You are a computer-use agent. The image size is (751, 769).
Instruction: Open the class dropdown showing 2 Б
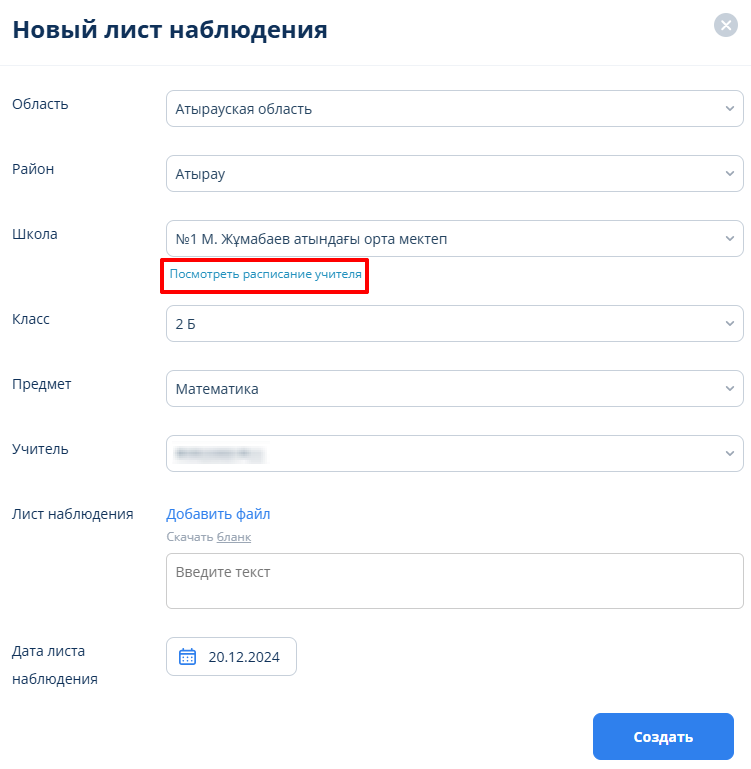[x=440, y=324]
